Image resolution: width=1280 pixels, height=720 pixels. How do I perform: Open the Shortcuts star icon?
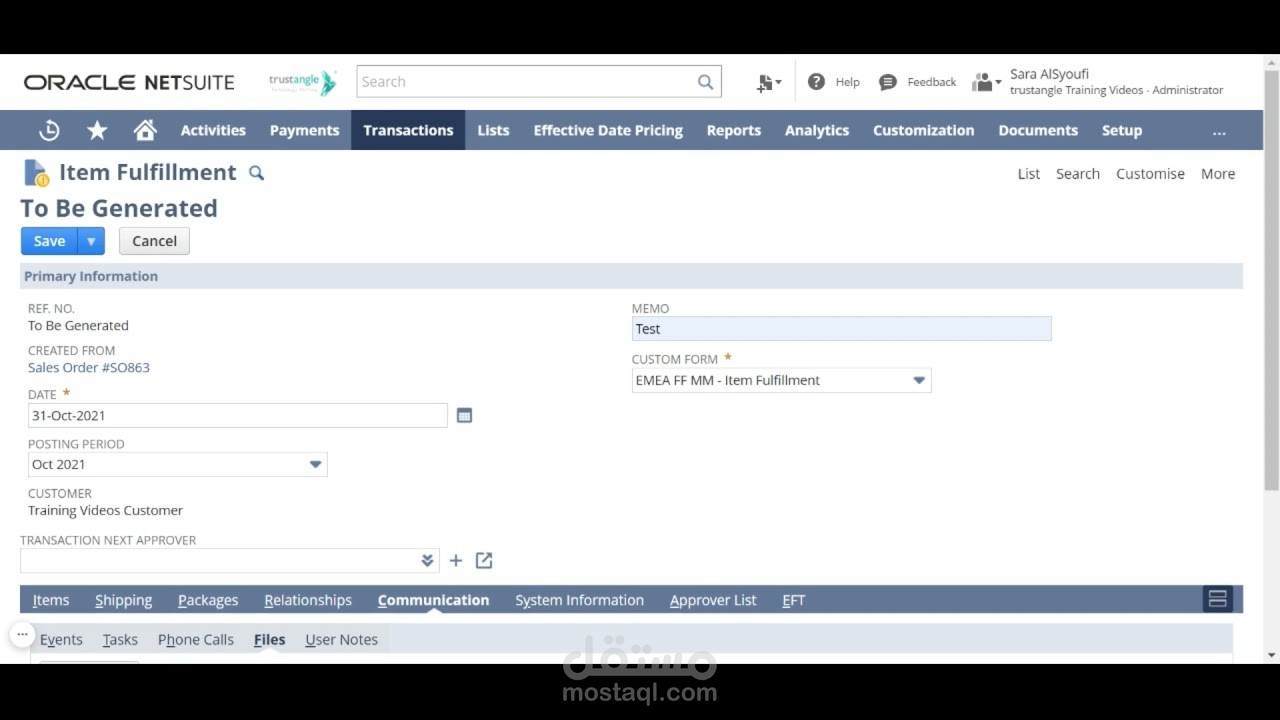pos(97,130)
